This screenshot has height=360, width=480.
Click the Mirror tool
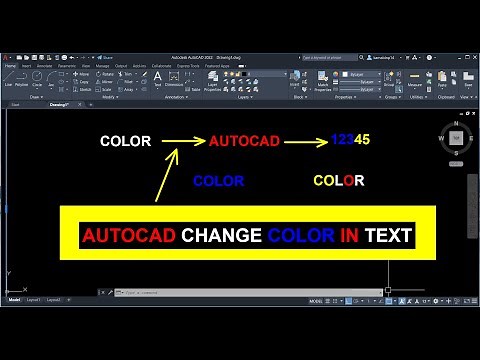[104, 82]
